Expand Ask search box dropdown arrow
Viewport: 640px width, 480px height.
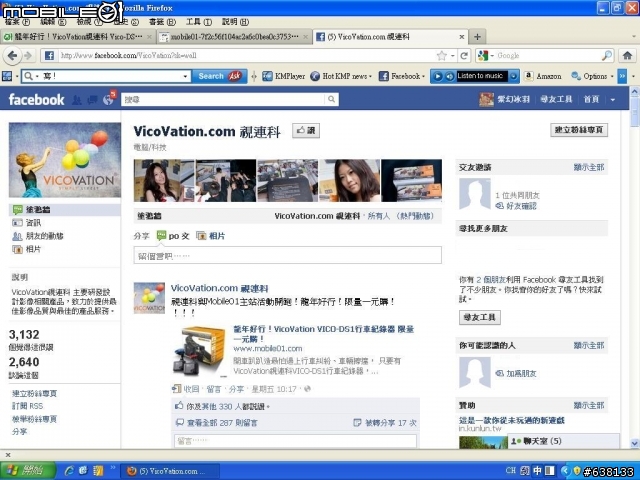[185, 76]
